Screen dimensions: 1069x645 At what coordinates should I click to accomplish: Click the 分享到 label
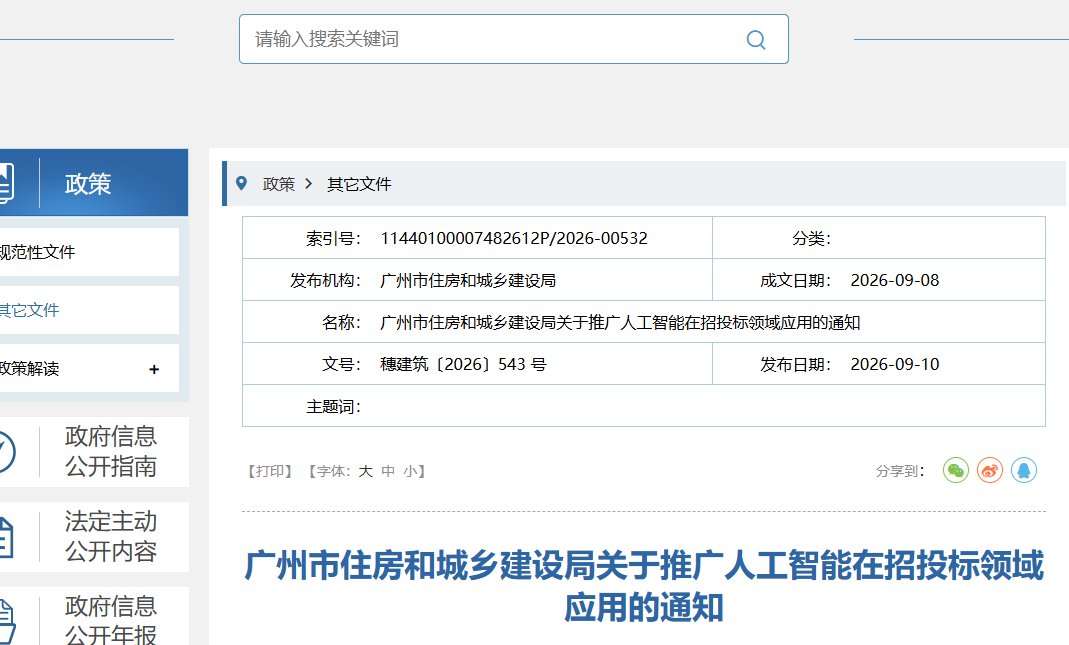point(900,471)
